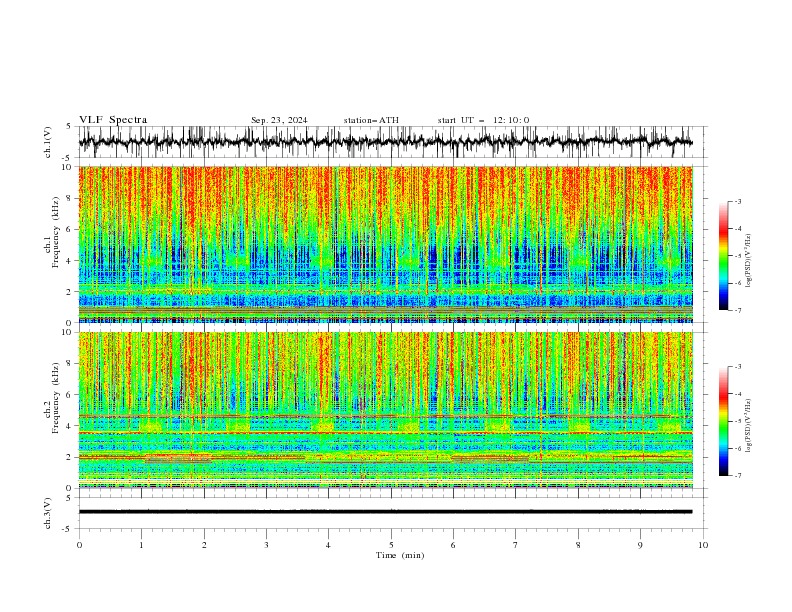Viewport: 792px width, 612px height.
Task: Click the "ch.1(V)" axis label
Action: click(48, 142)
